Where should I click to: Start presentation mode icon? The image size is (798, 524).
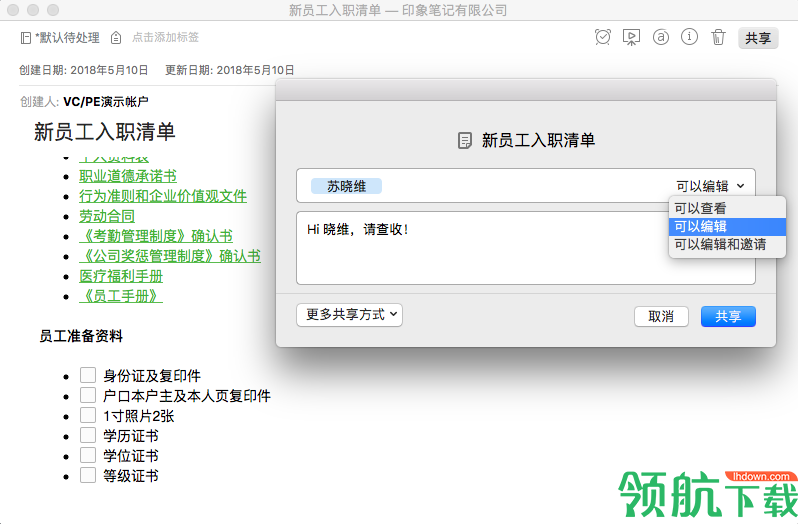point(631,37)
